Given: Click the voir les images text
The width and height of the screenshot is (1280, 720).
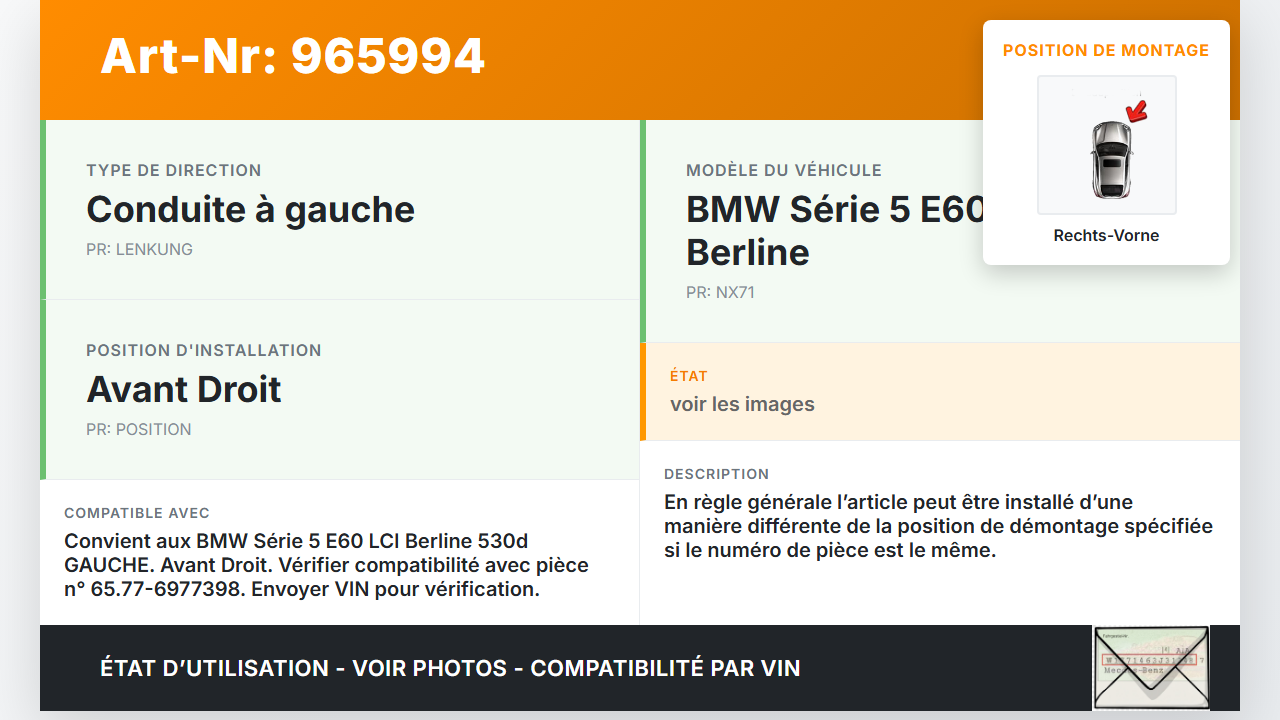Looking at the screenshot, I should (742, 404).
